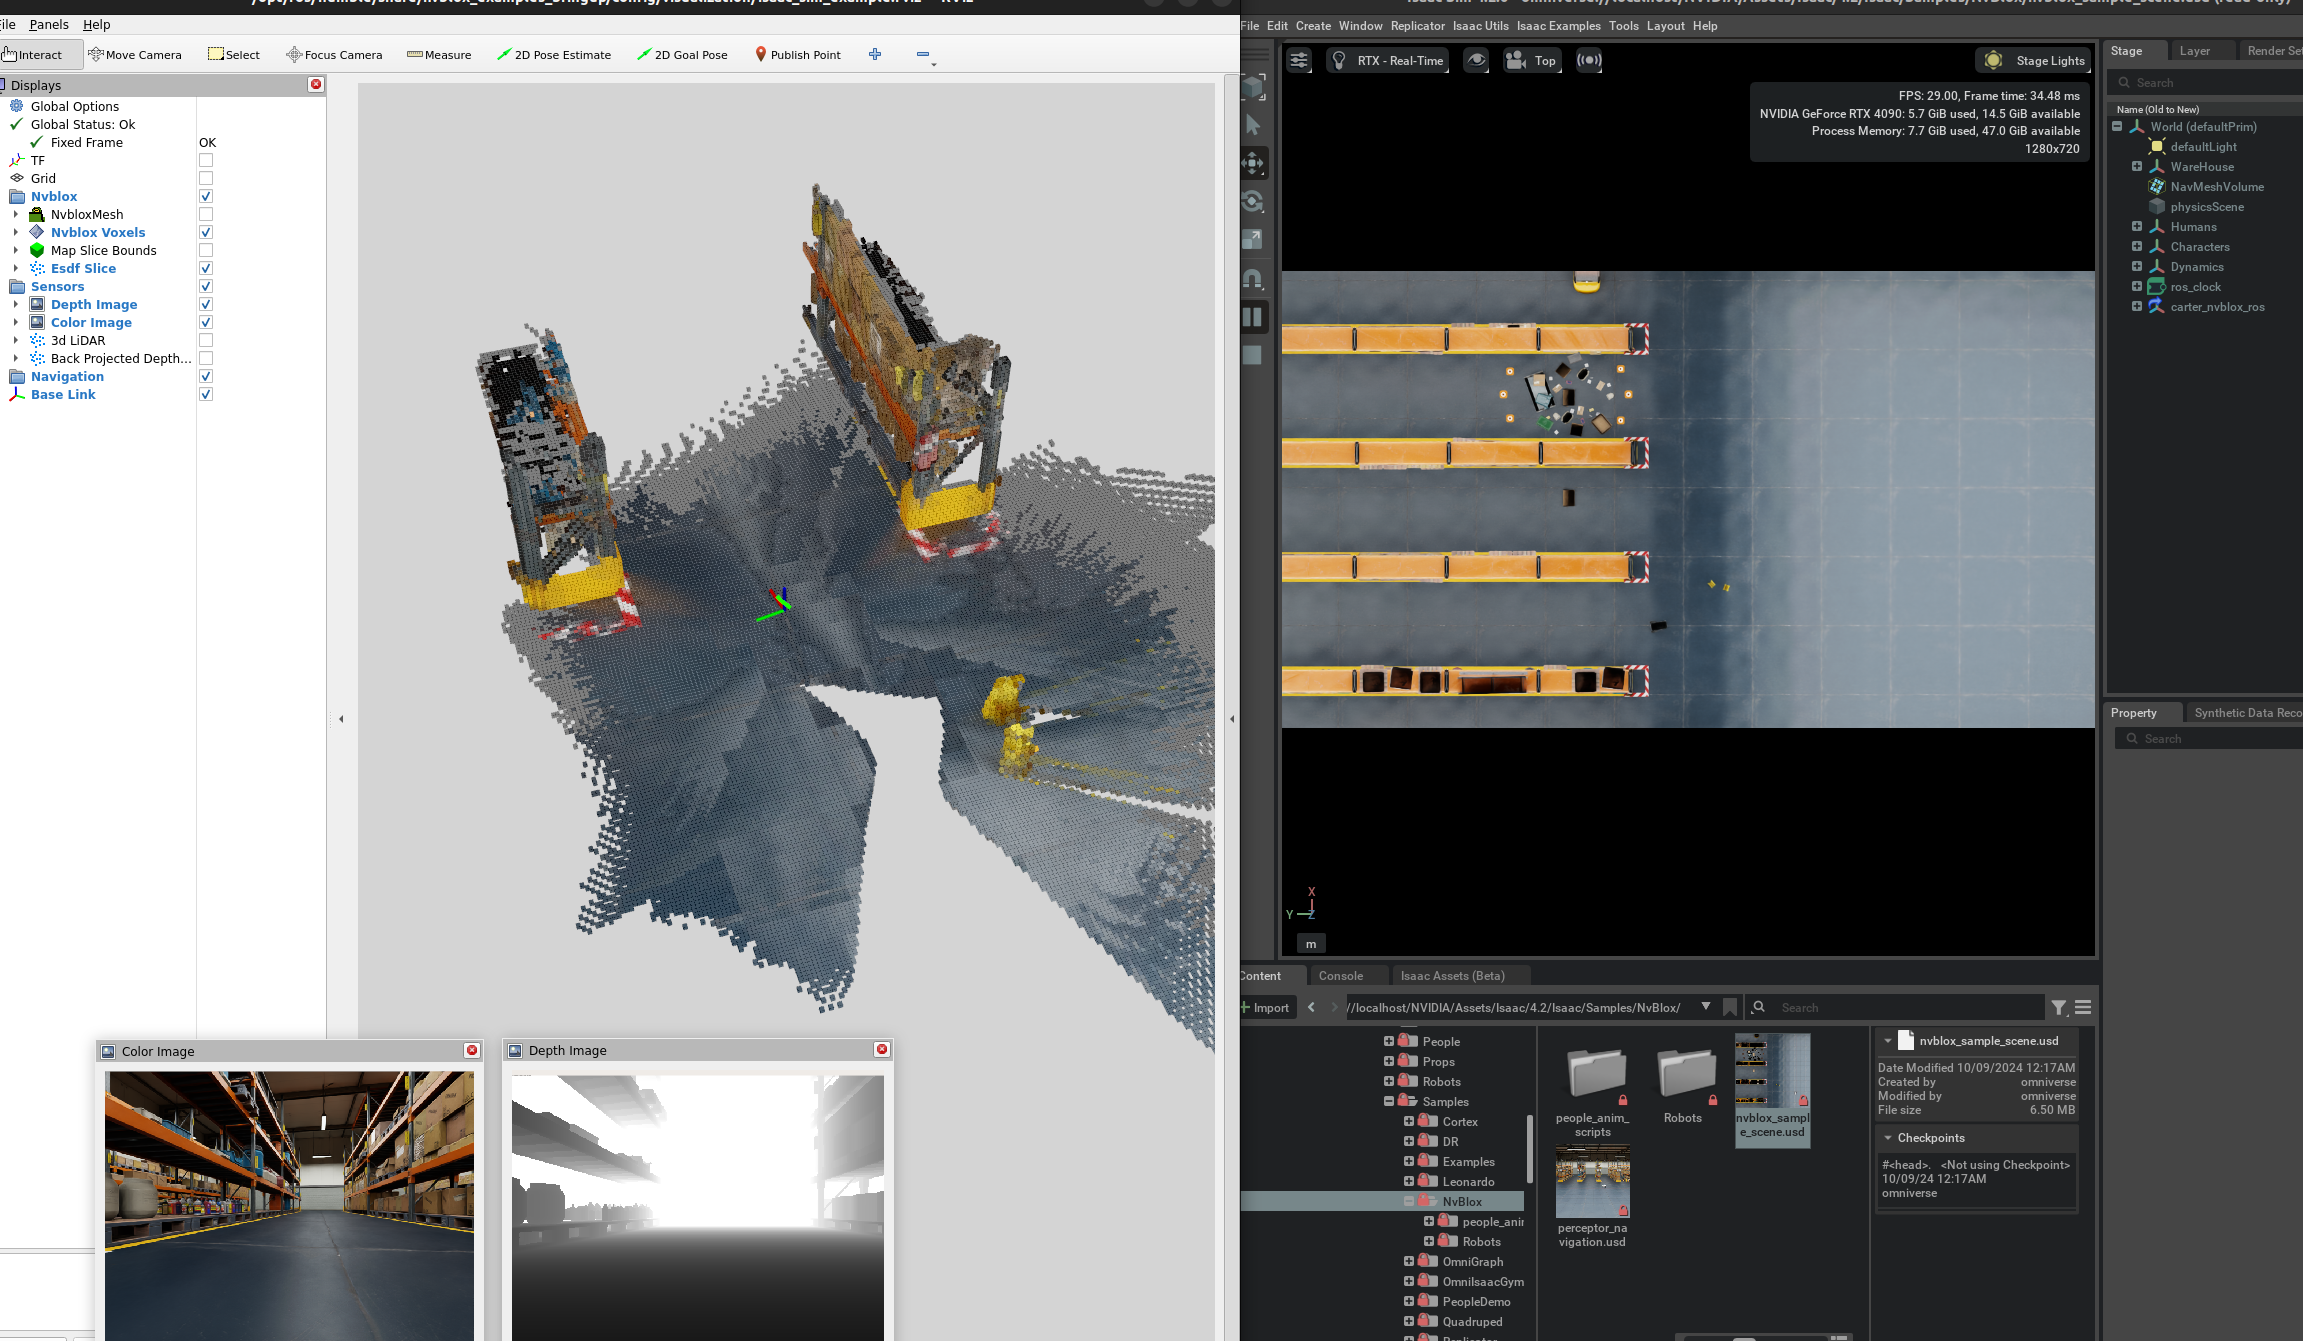
Task: Expand the carter_nvblox_ros prim
Action: pyautogui.click(x=2137, y=307)
